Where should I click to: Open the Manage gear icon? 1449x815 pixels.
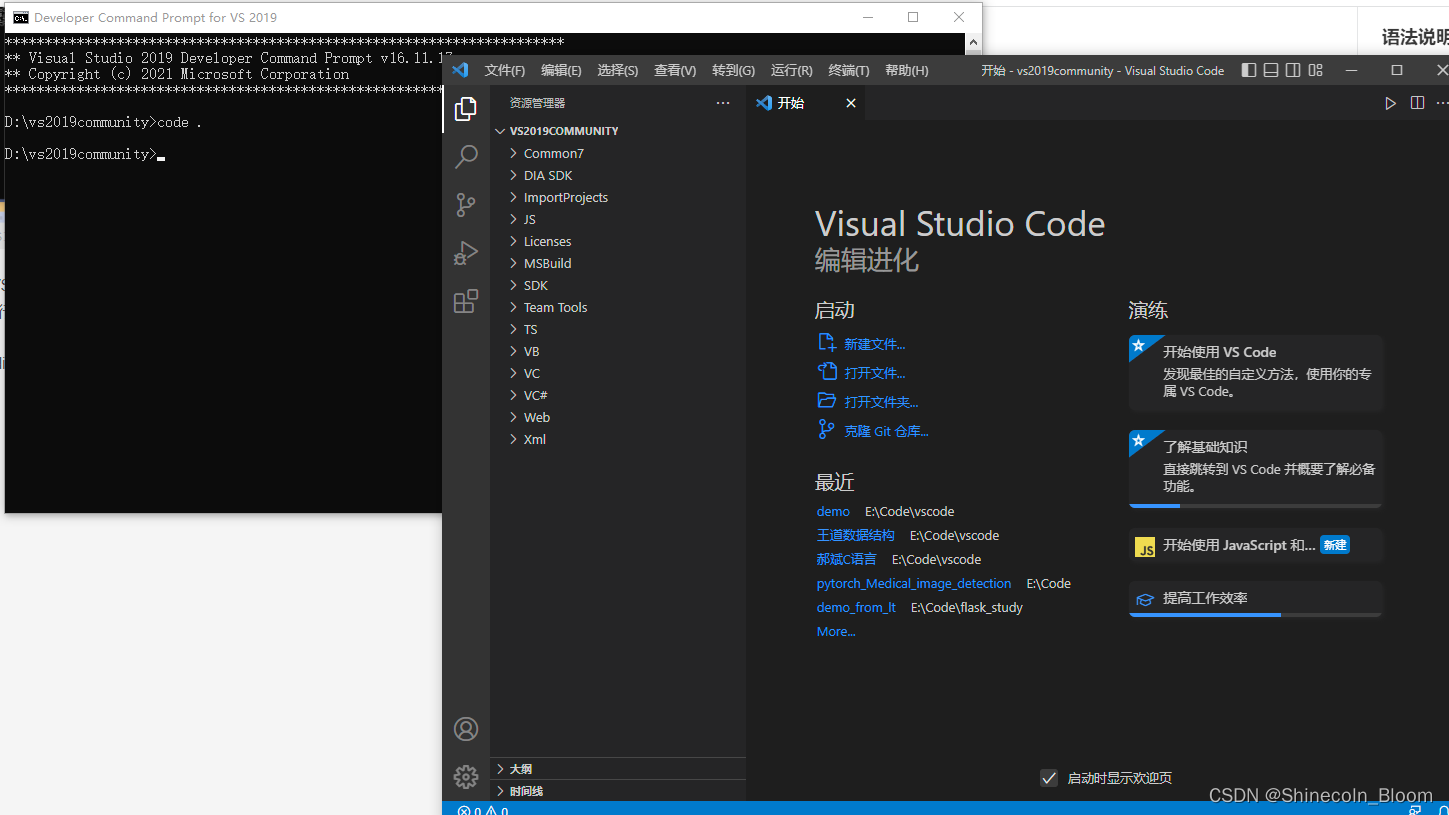(x=466, y=777)
